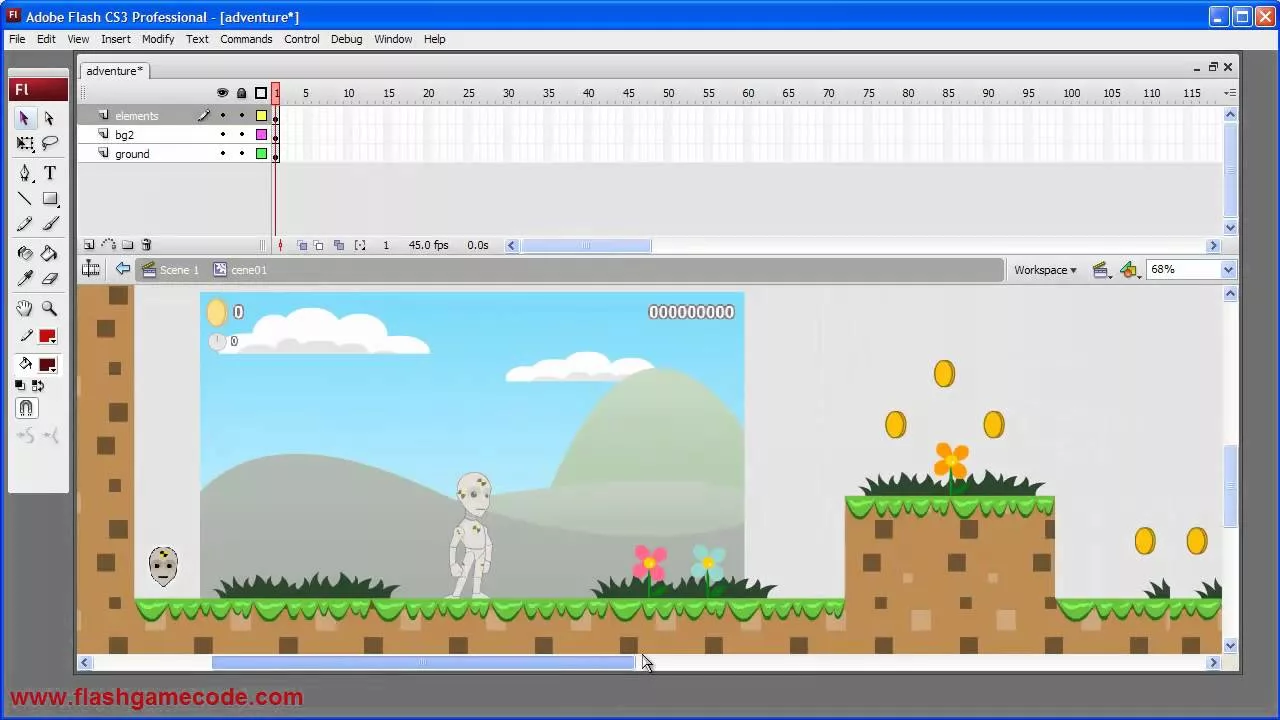
Task: Show elements layer as outlines
Action: pos(261,115)
